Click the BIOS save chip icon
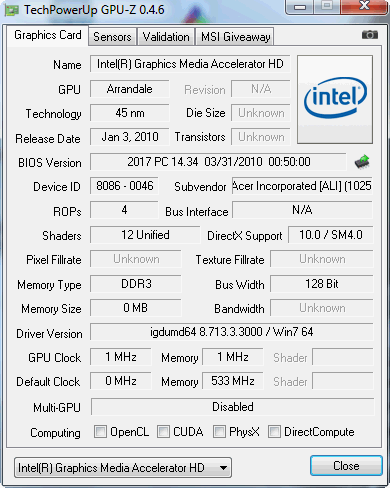This screenshot has width=390, height=488. pyautogui.click(x=362, y=162)
